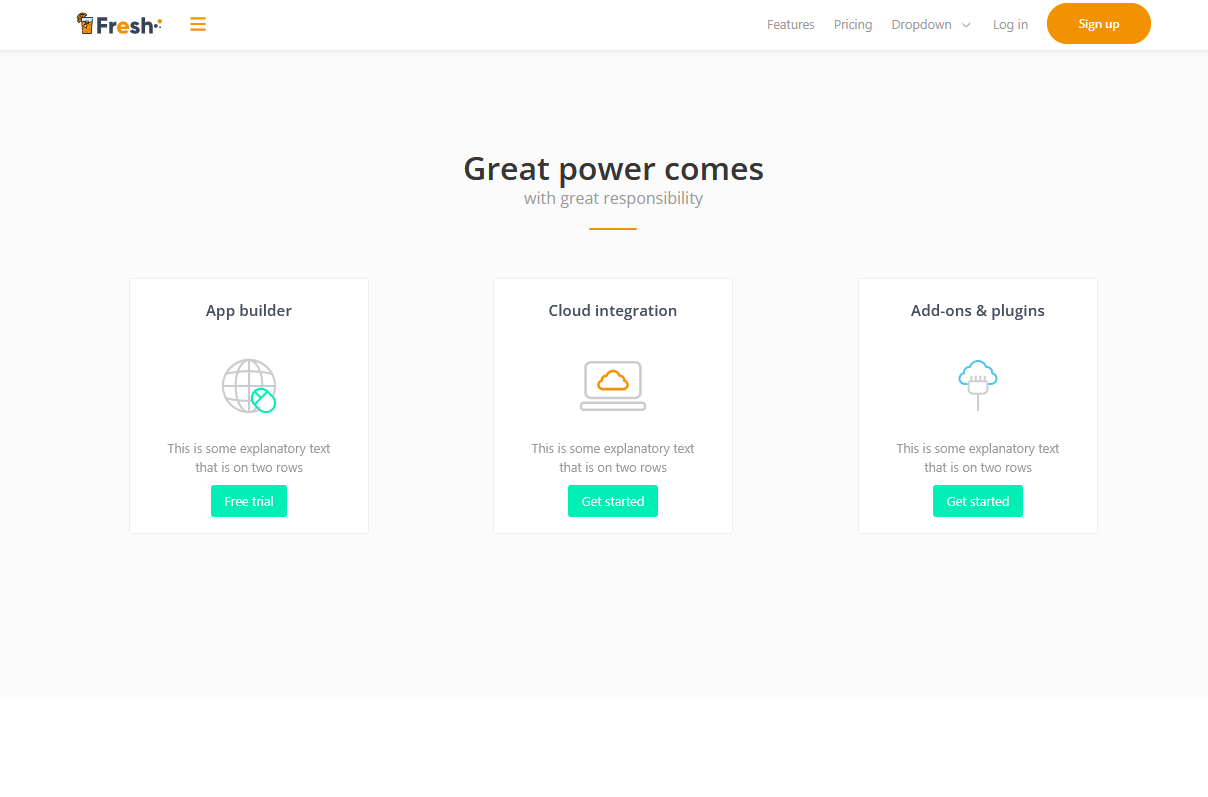Click the globe icon in App builder
Viewport: 1208px width, 797px height.
tap(248, 386)
